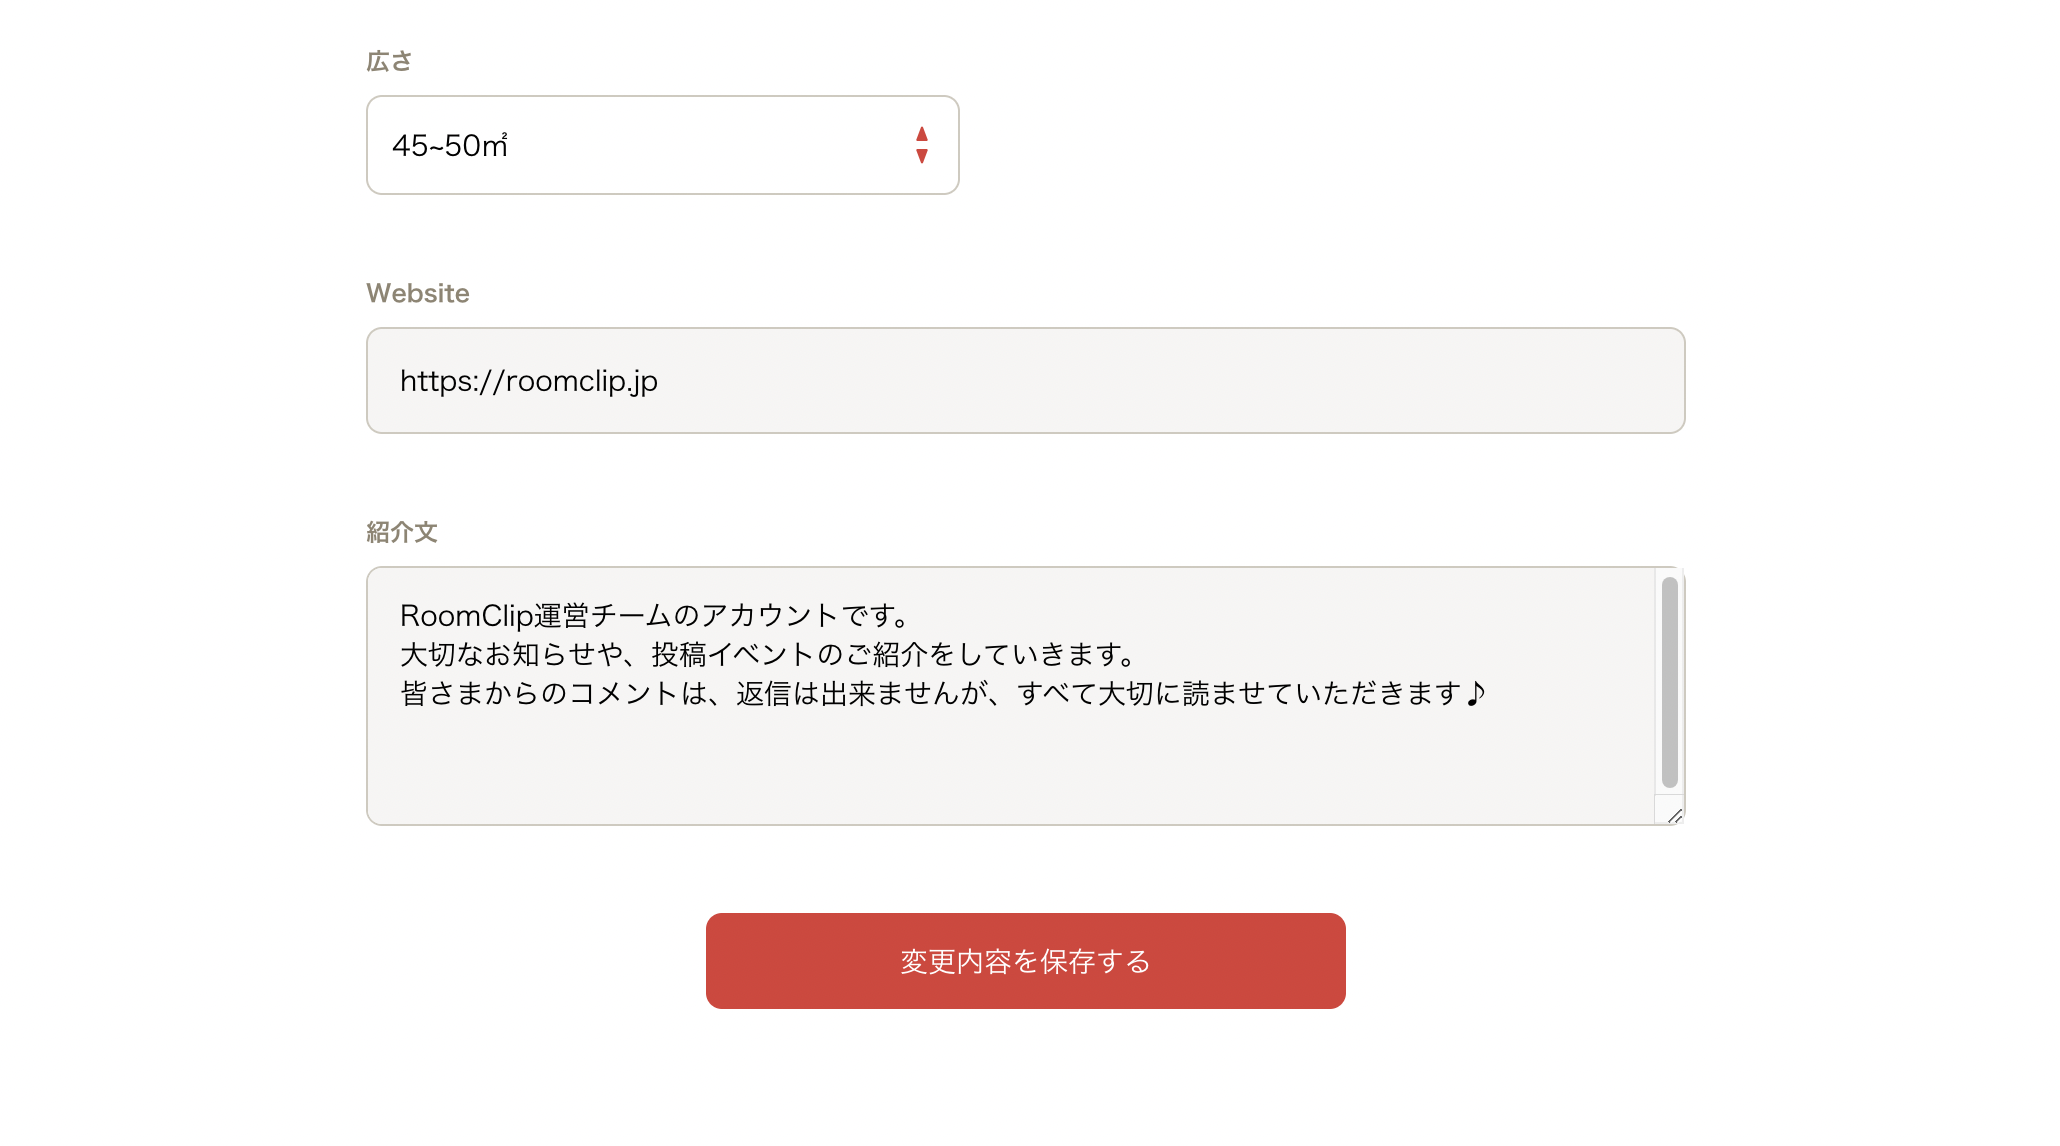Click the 広さ field label
The height and width of the screenshot is (1146, 2060).
pyautogui.click(x=389, y=62)
